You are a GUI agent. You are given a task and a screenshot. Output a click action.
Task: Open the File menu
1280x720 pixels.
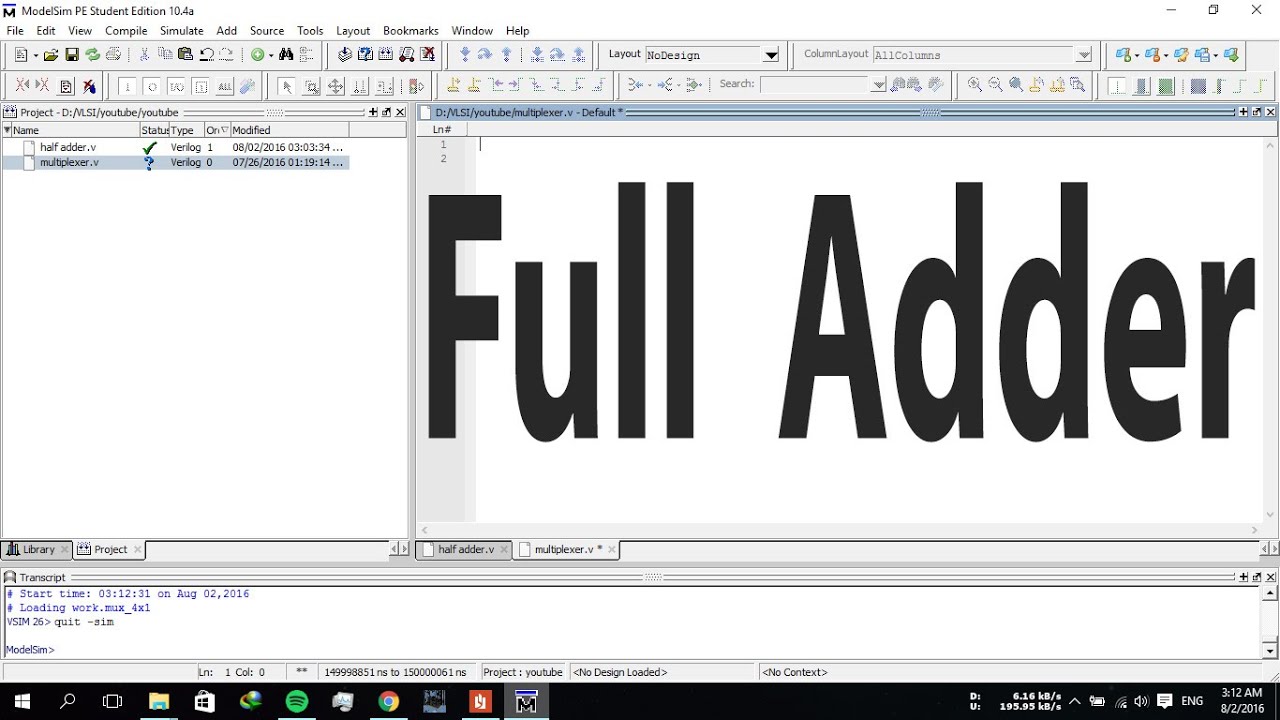click(15, 31)
